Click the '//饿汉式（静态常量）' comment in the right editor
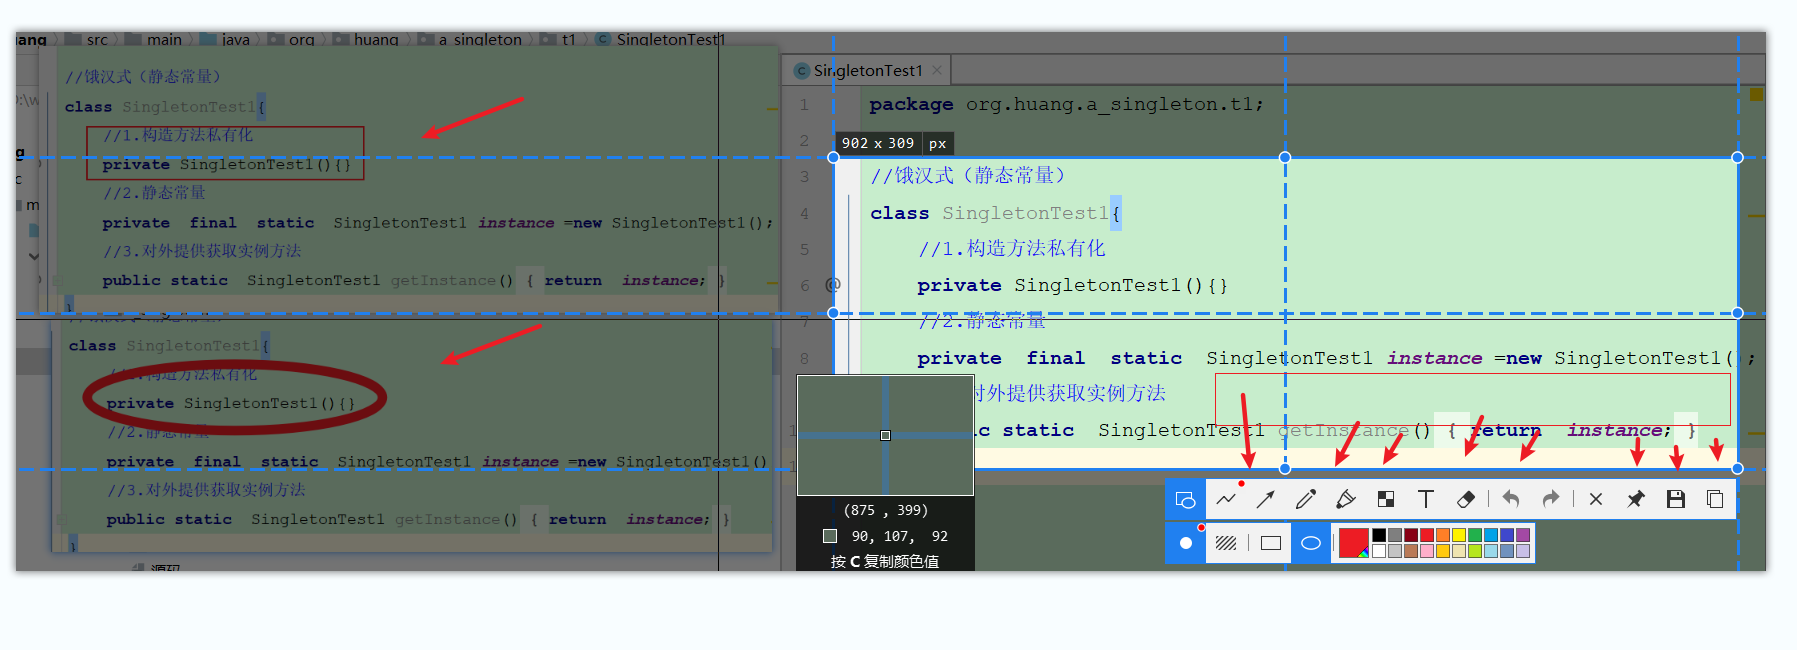Viewport: 1797px width, 650px height. point(968,175)
